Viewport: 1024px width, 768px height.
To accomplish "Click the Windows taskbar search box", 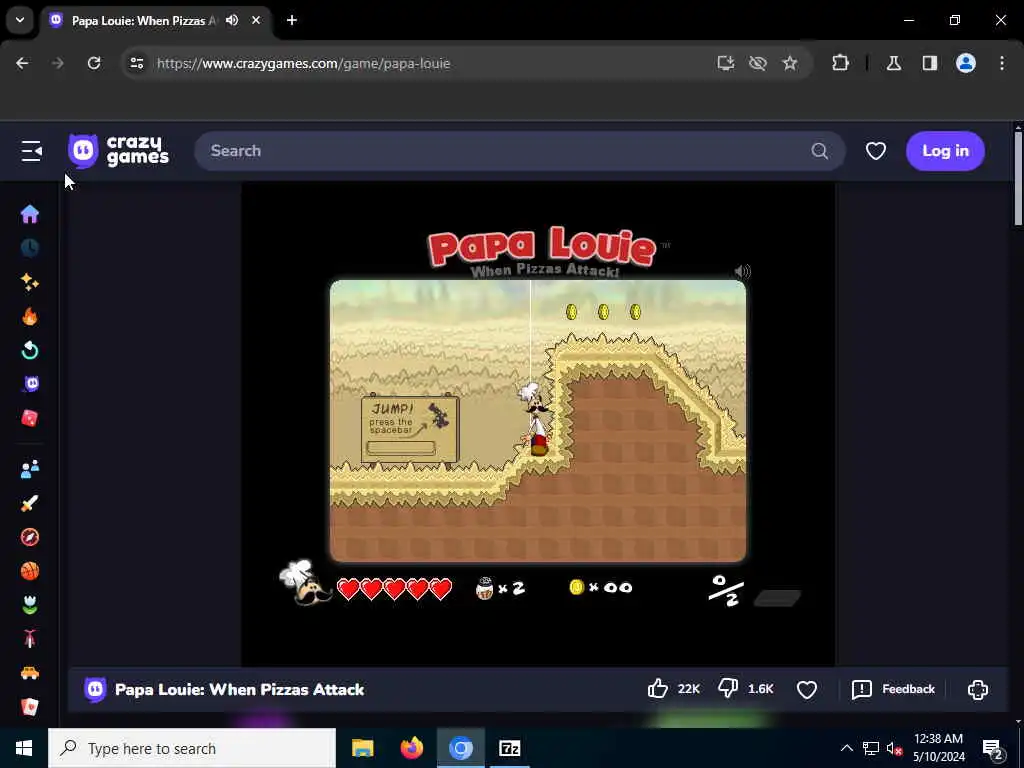I will [192, 748].
